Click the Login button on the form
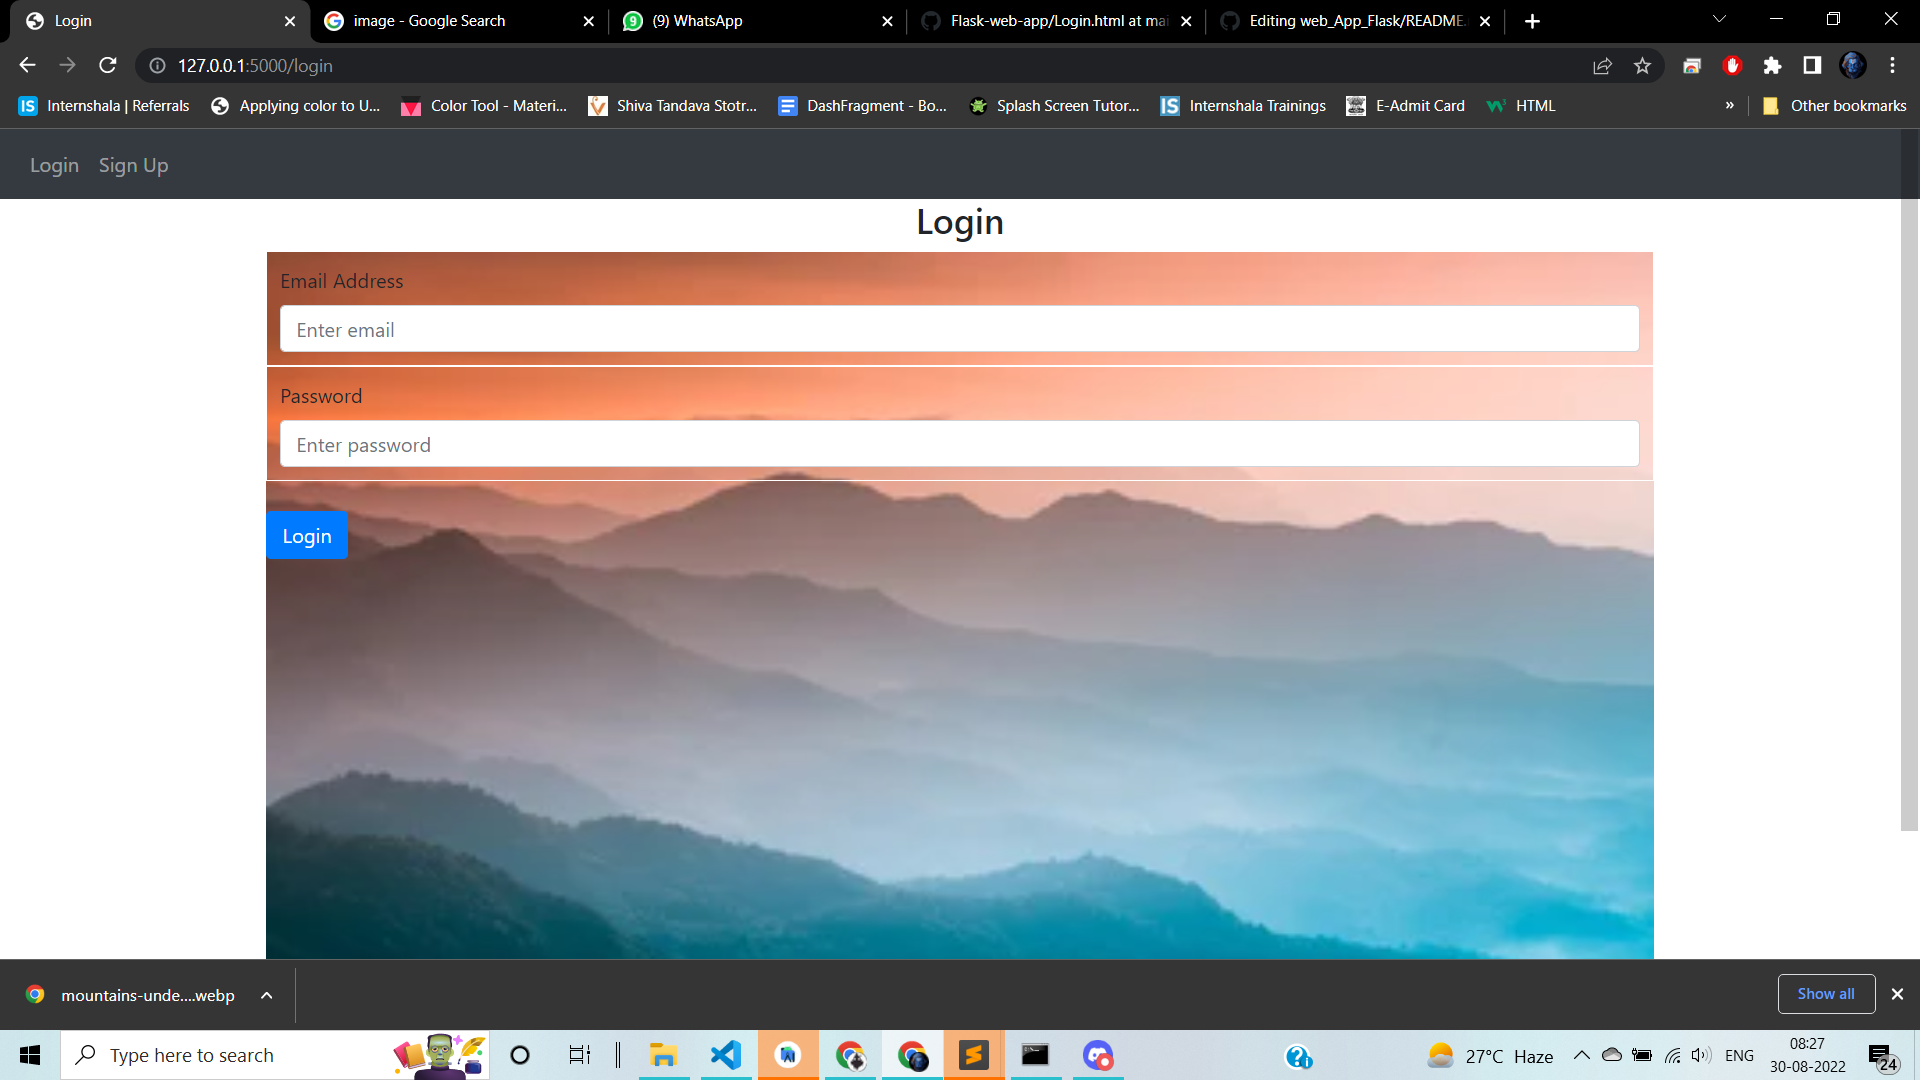Image resolution: width=1920 pixels, height=1080 pixels. [306, 535]
